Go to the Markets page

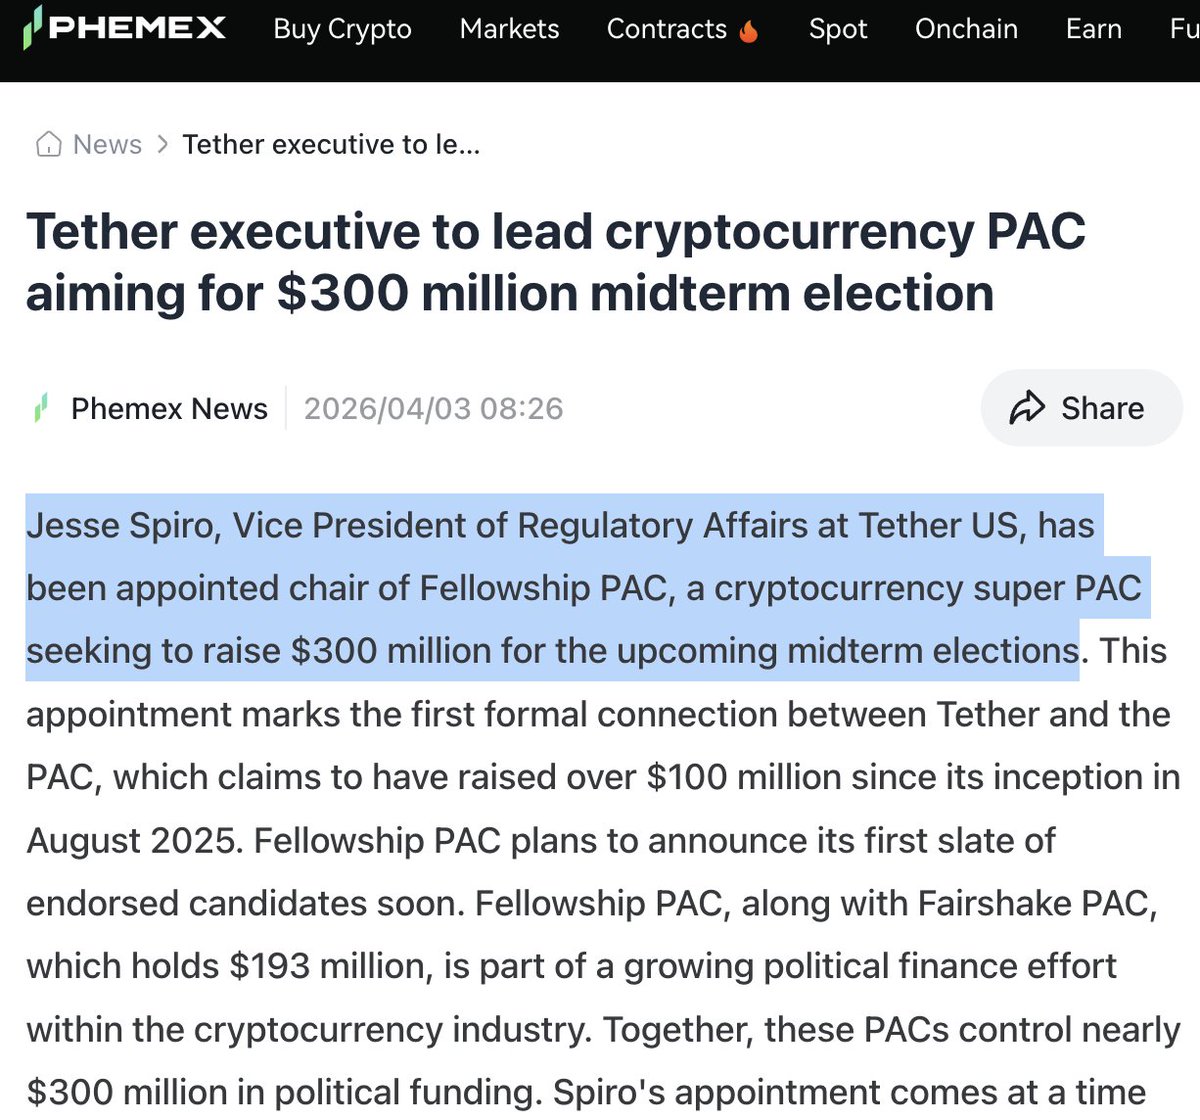(509, 29)
